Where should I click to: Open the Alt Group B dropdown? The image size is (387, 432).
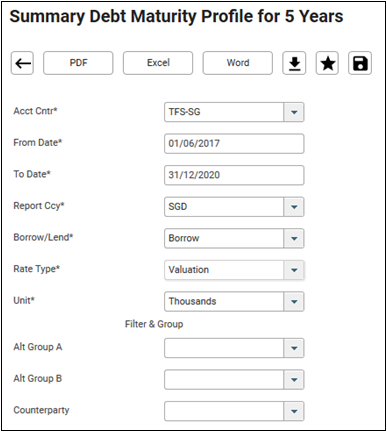[294, 379]
